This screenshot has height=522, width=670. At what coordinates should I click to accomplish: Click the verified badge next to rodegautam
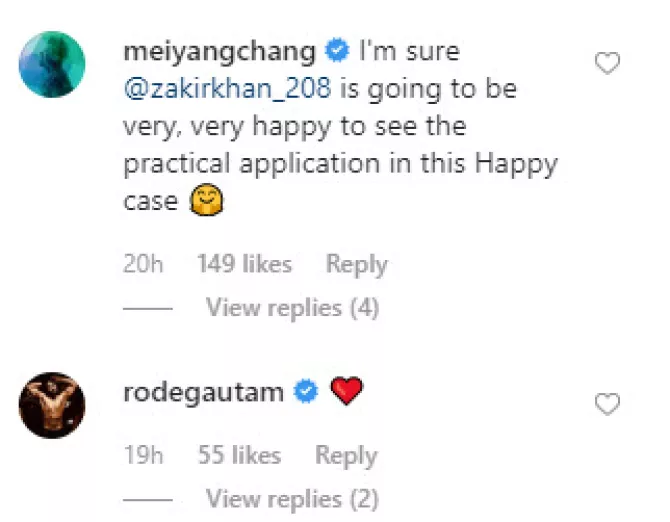tap(307, 393)
